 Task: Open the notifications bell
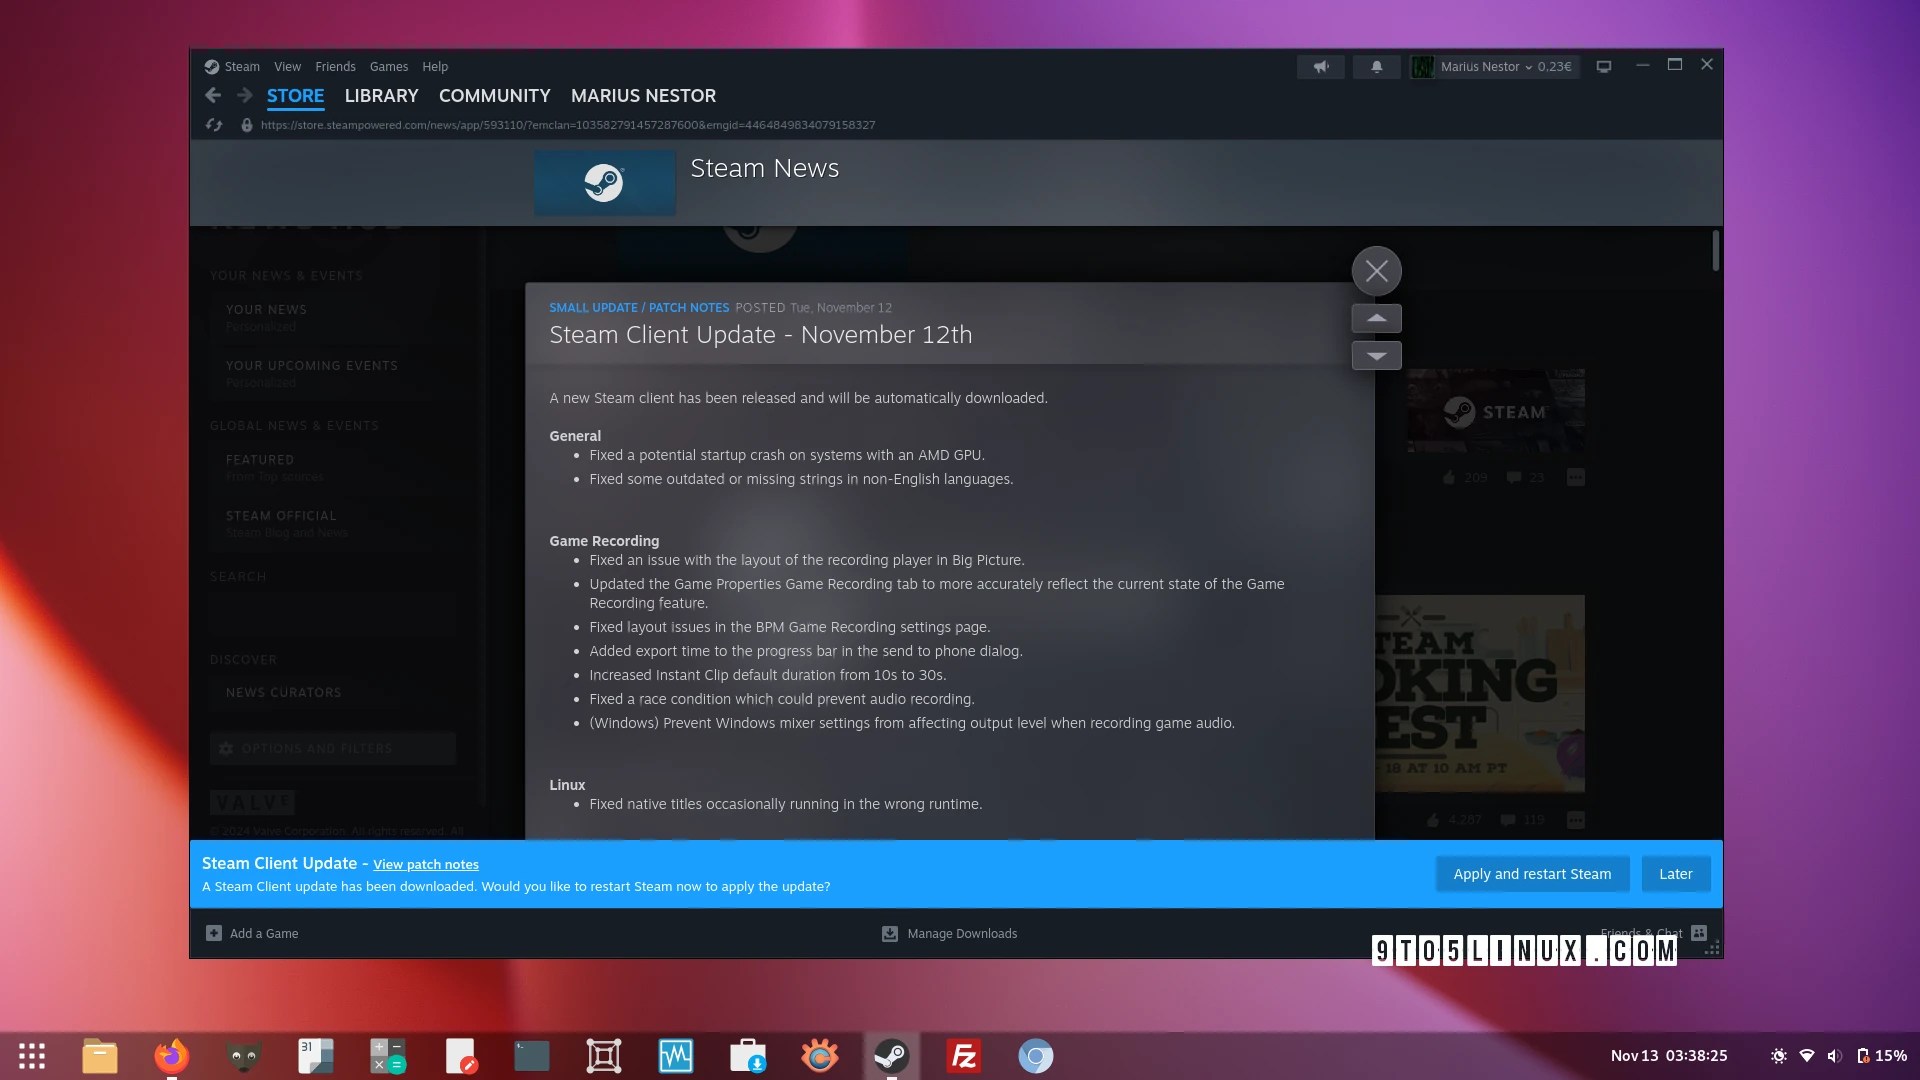[1376, 67]
